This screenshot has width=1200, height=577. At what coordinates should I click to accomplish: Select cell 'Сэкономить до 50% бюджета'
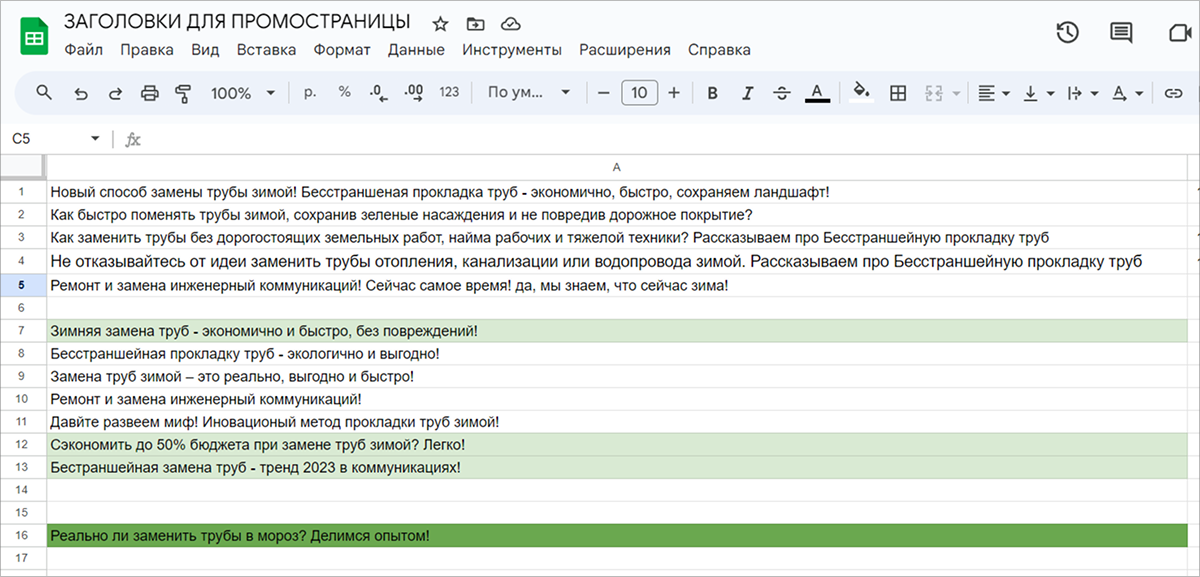coord(616,445)
